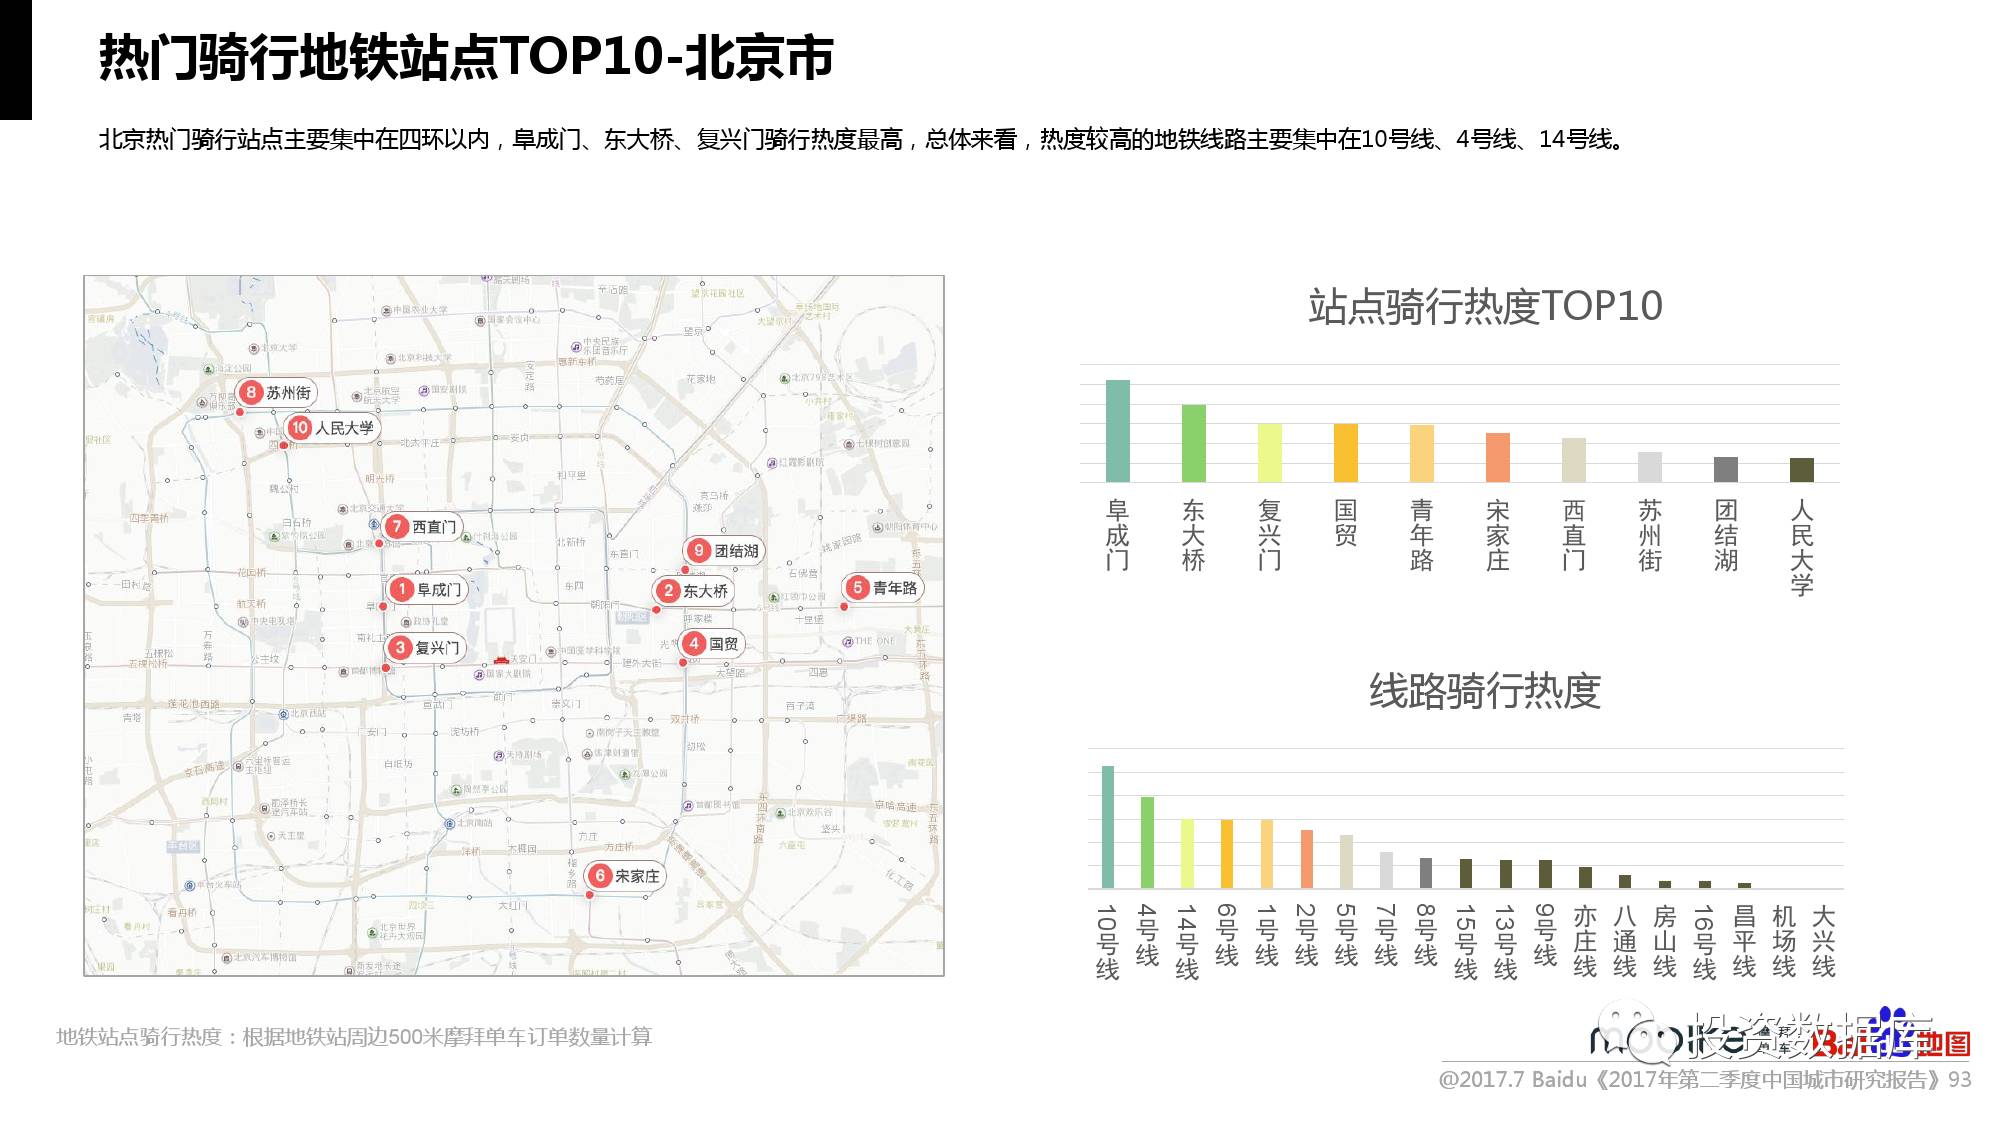Click map marker 6 宋家庄

pyautogui.click(x=625, y=876)
